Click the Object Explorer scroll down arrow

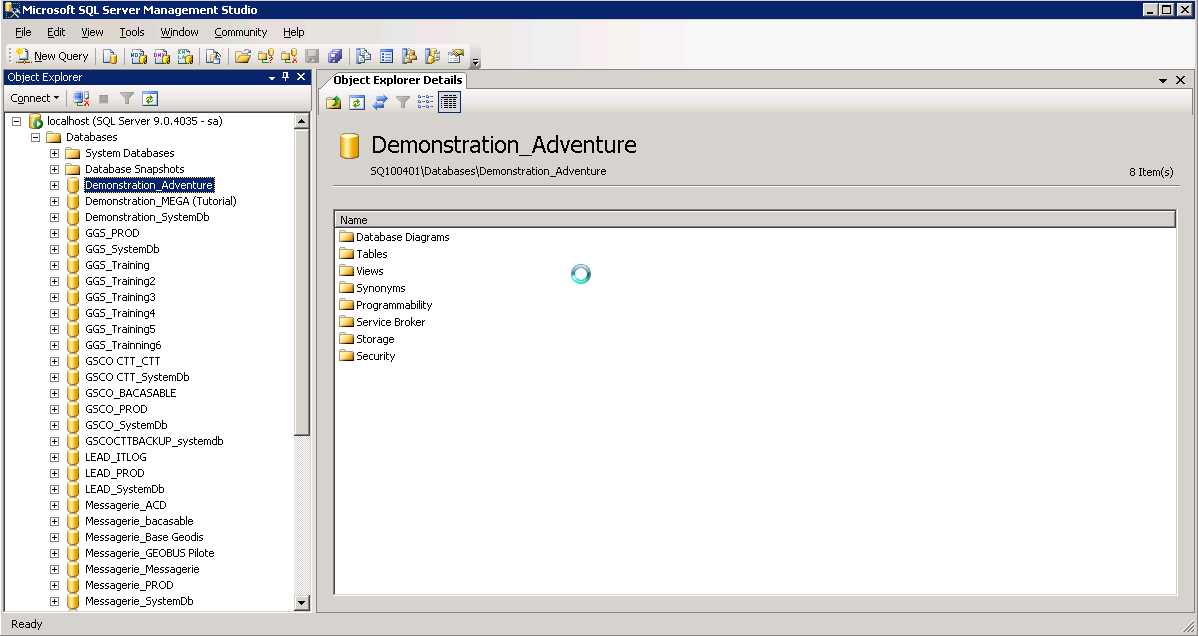302,603
